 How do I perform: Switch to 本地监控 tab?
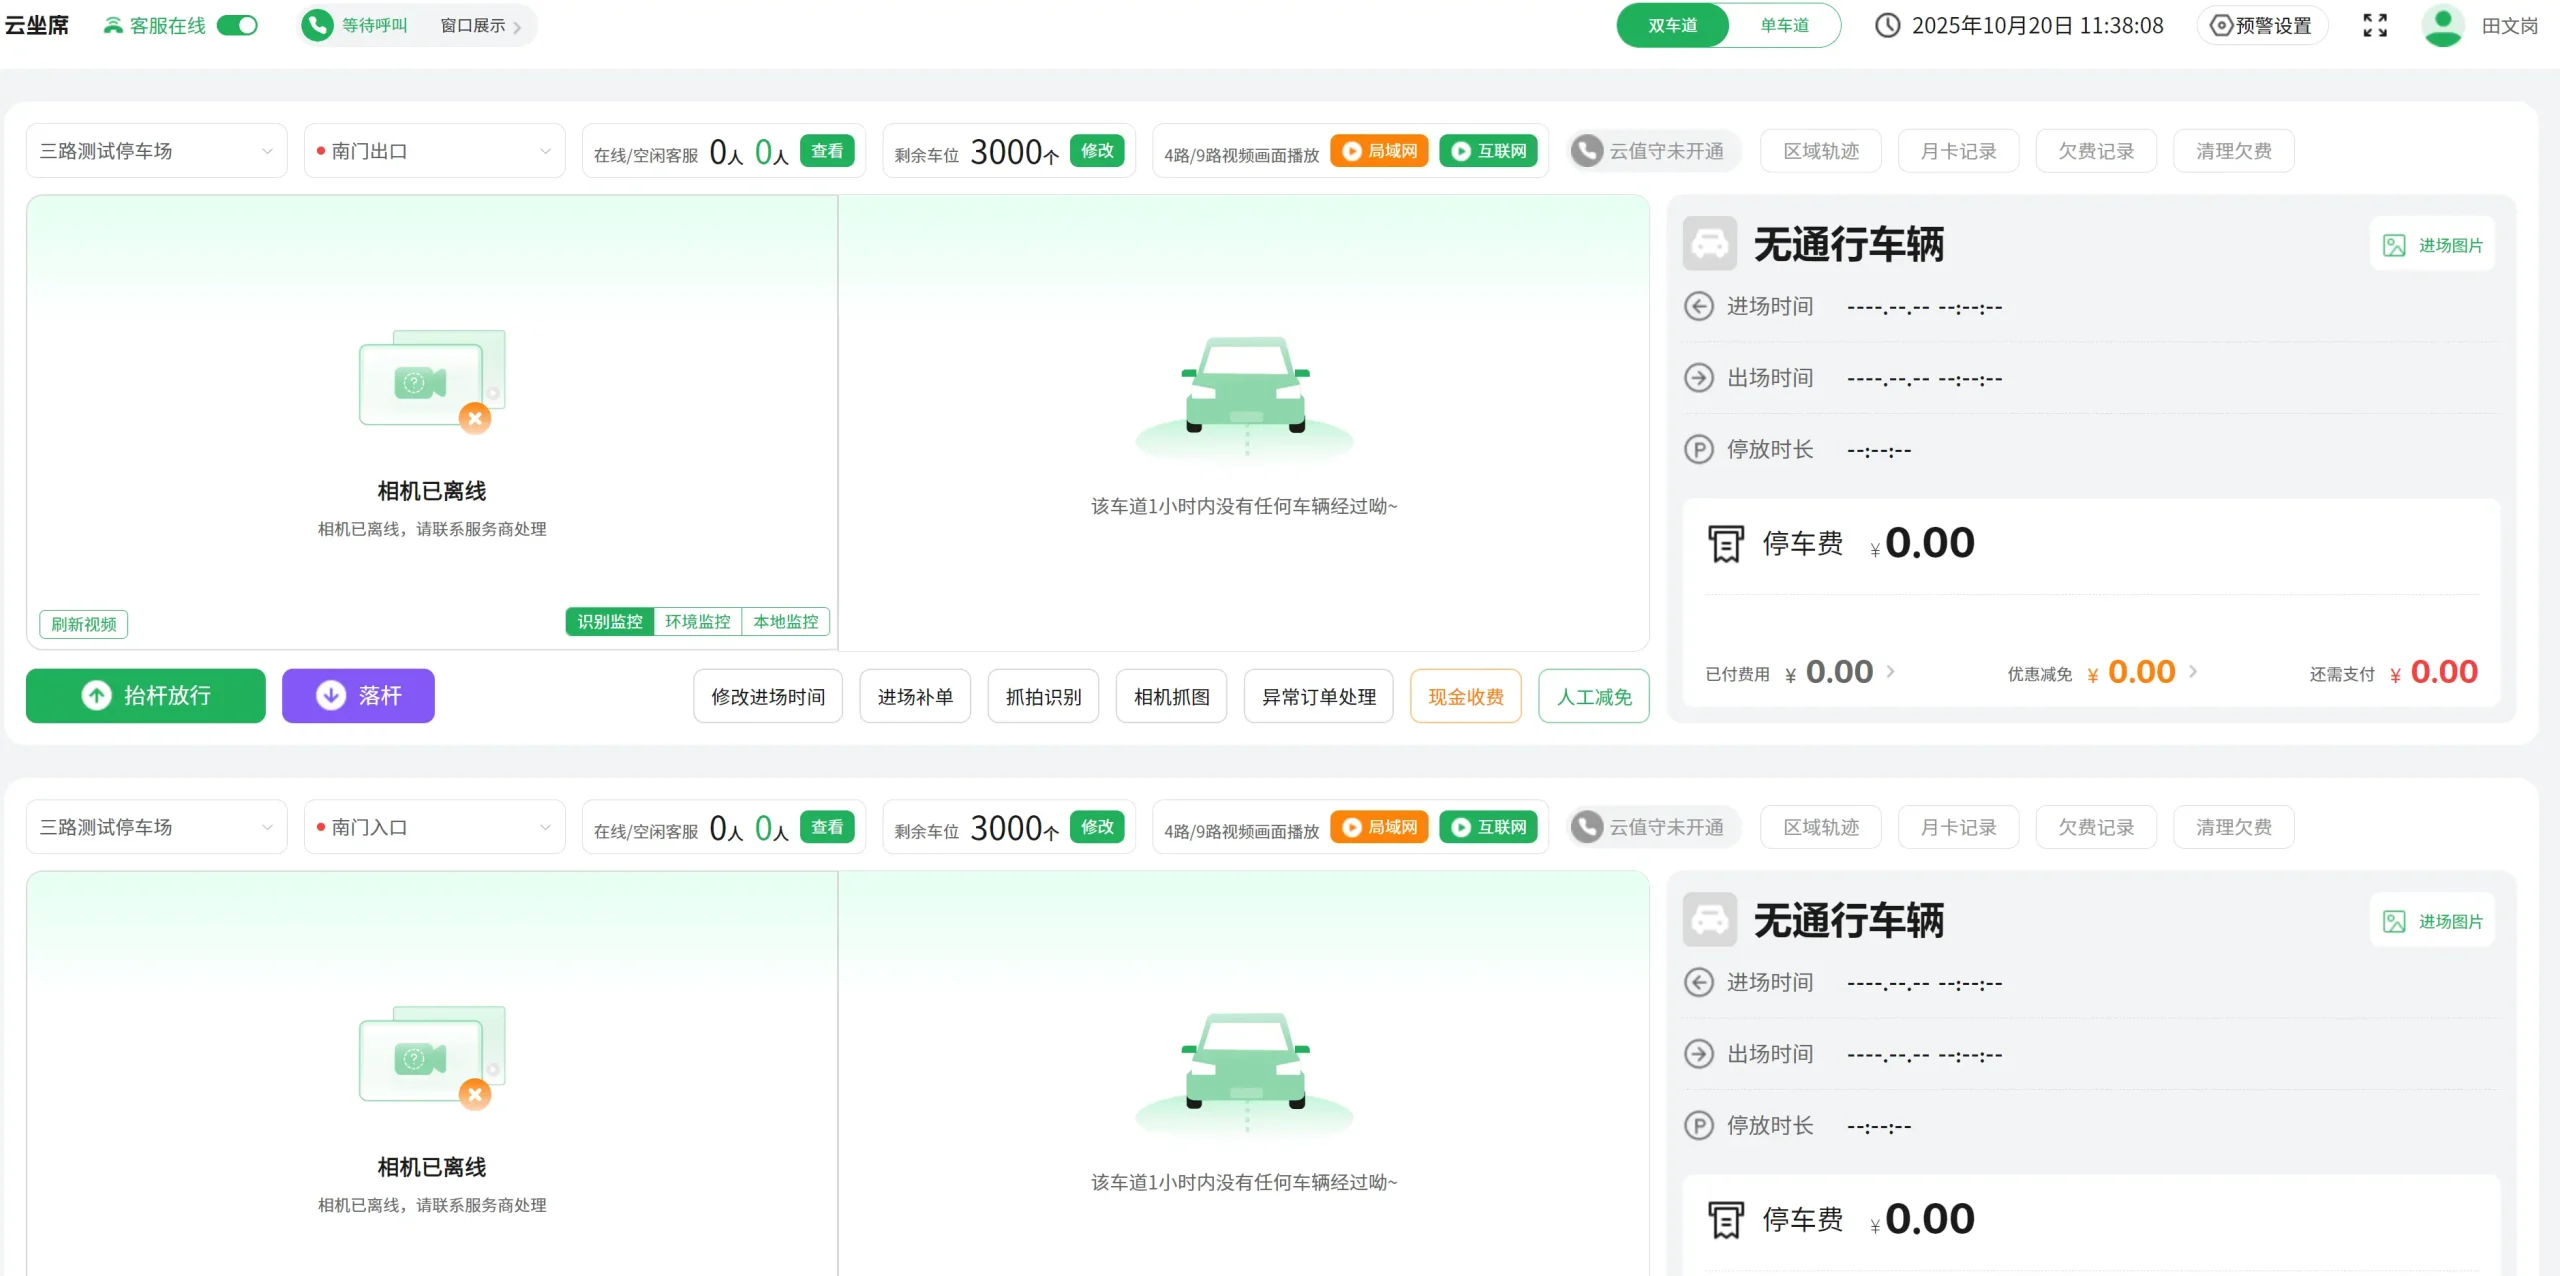pyautogui.click(x=785, y=621)
